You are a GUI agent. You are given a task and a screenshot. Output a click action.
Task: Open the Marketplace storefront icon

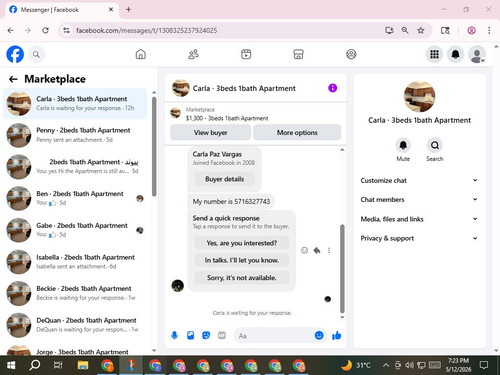click(x=298, y=54)
